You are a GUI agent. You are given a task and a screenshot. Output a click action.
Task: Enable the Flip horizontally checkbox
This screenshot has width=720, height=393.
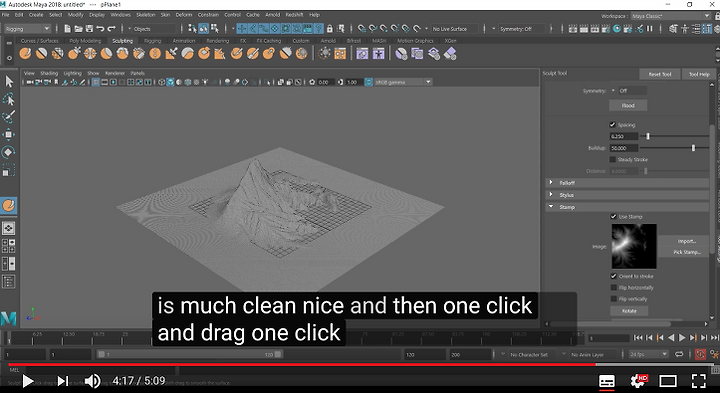click(x=613, y=287)
